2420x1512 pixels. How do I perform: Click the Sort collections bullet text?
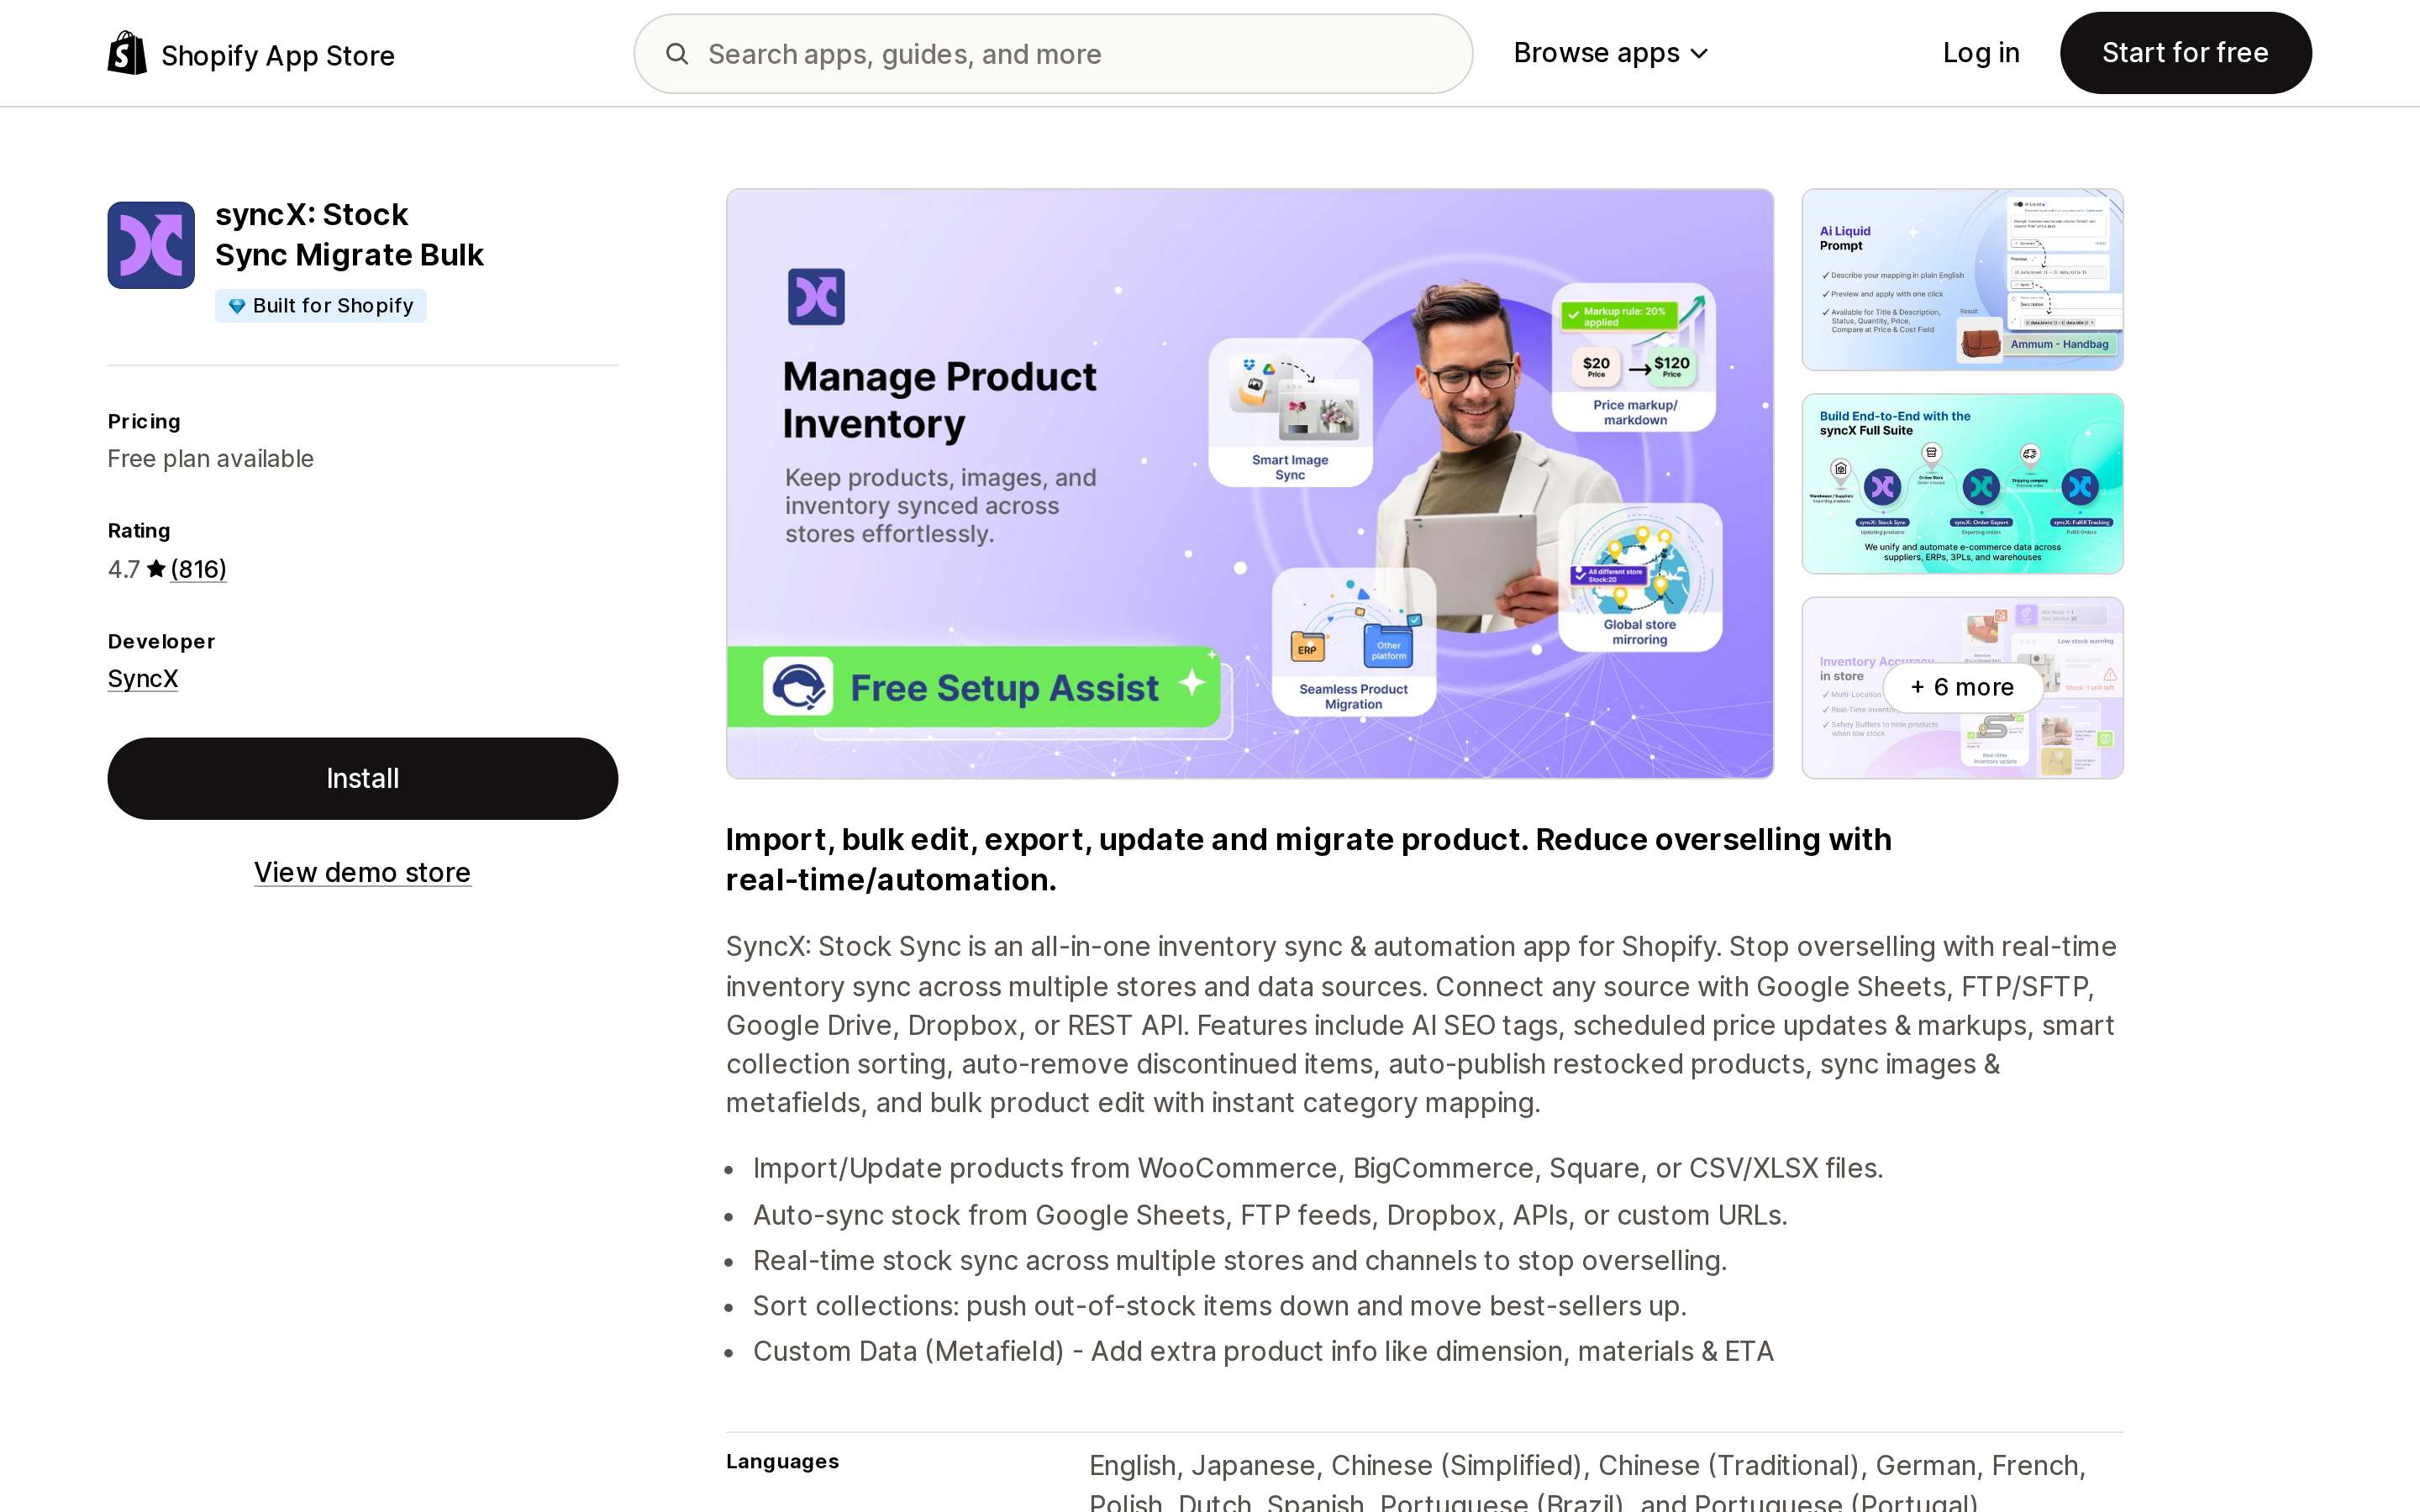1220,1306
